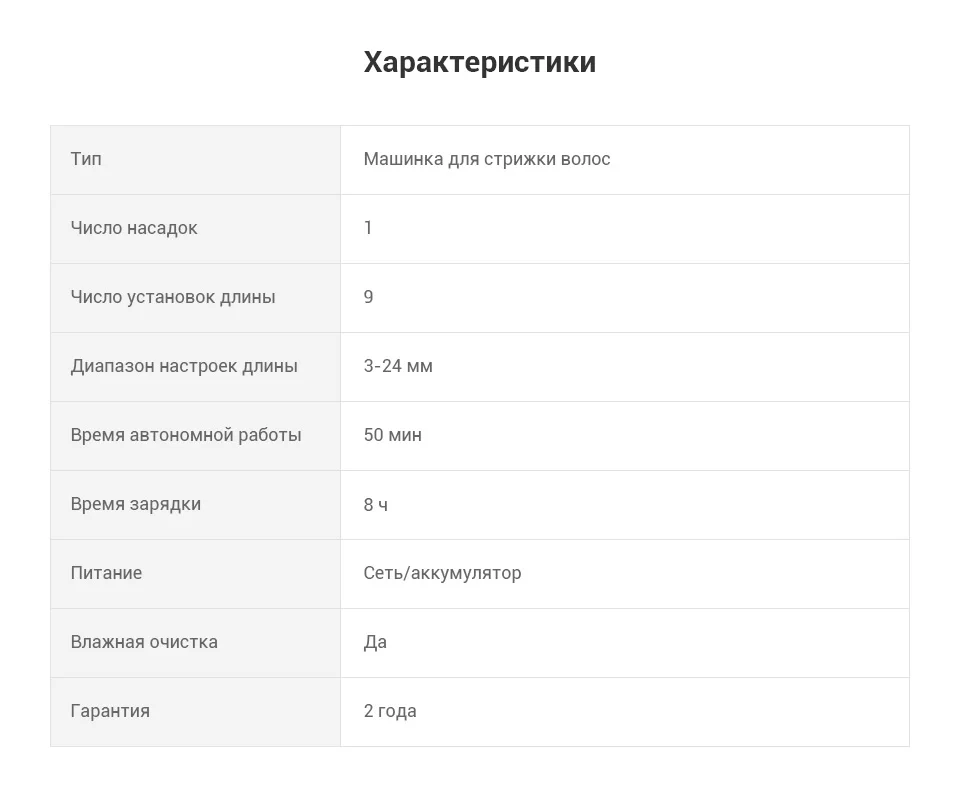Select the Питание label
The width and height of the screenshot is (960, 796).
point(107,573)
